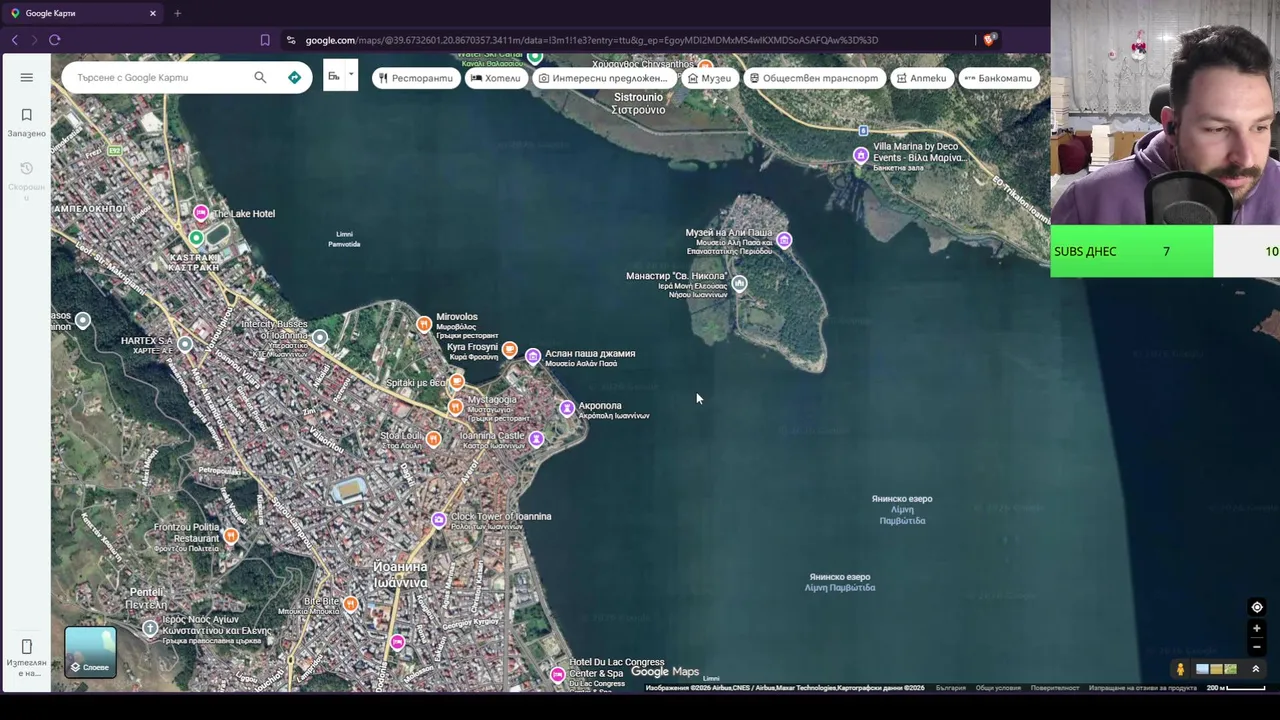1280x720 pixels.
Task: Filter map by Аптеки chip
Action: pyautogui.click(x=922, y=78)
